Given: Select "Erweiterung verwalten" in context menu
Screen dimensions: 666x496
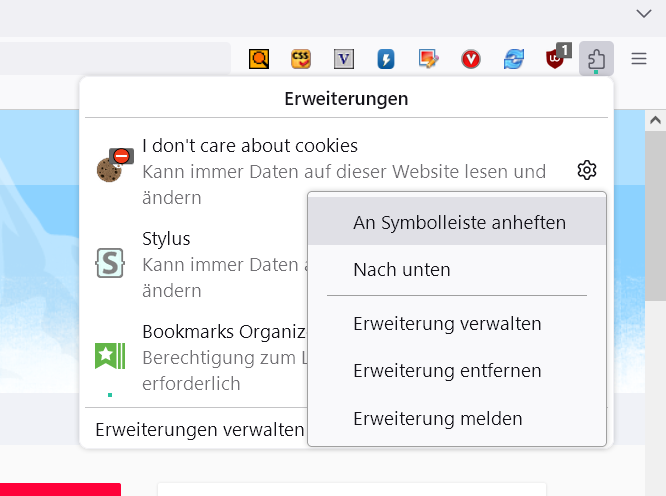Looking at the screenshot, I should pyautogui.click(x=447, y=324).
